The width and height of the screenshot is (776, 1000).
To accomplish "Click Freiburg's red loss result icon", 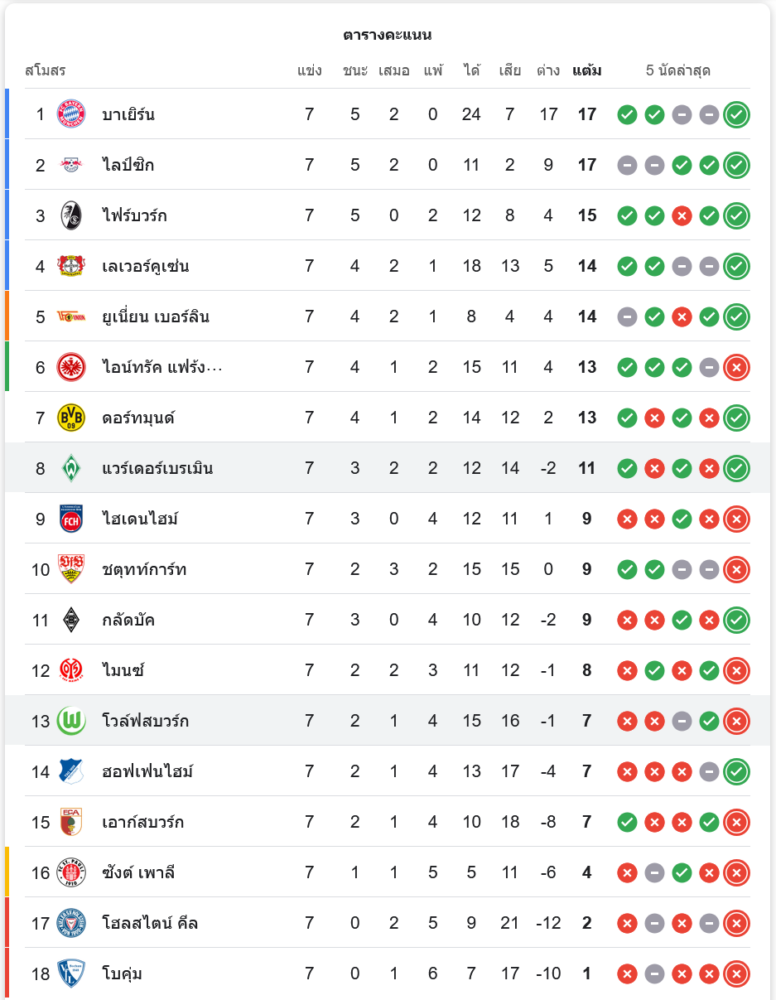I will pos(682,215).
